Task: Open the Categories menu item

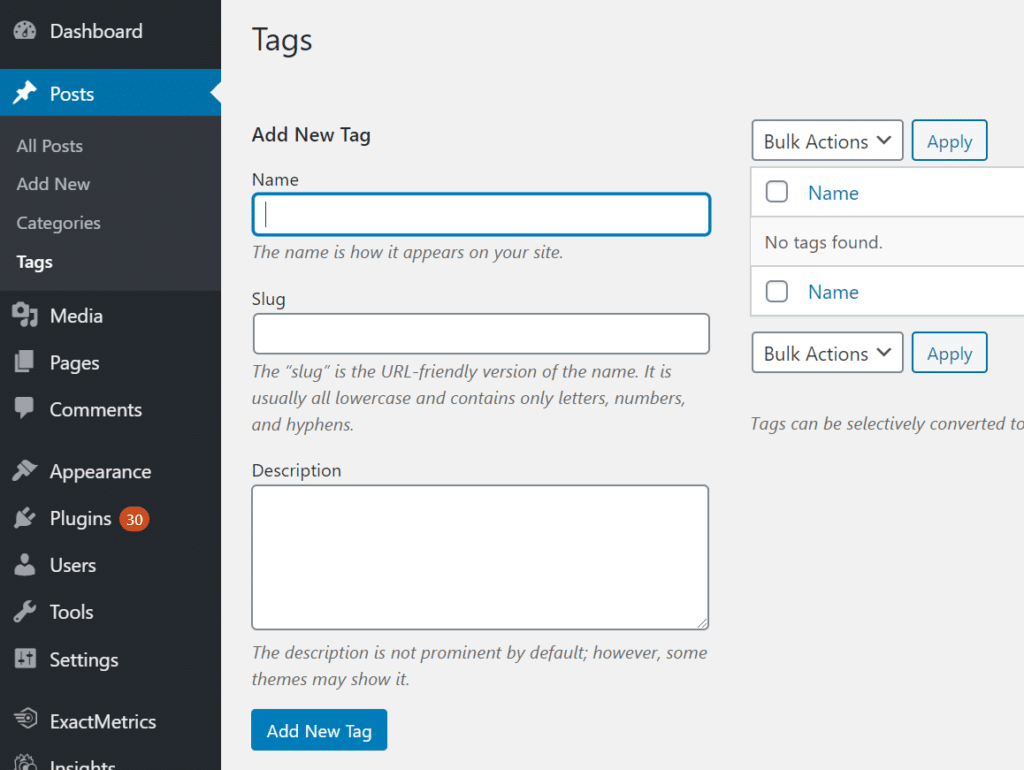Action: pyautogui.click(x=58, y=223)
